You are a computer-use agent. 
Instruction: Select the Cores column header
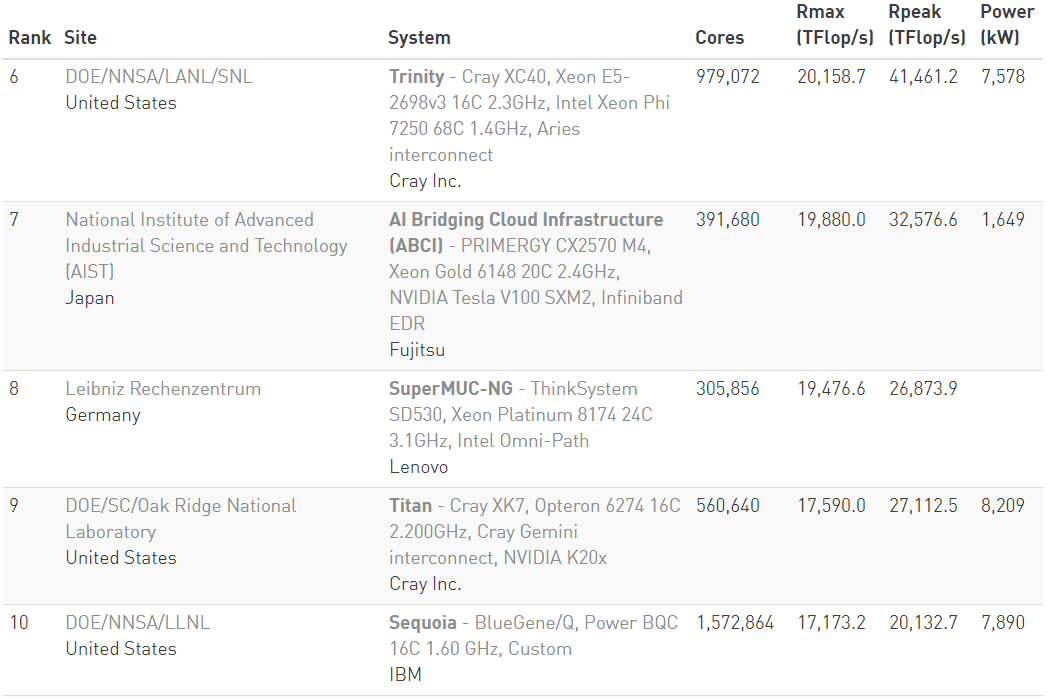tap(720, 38)
